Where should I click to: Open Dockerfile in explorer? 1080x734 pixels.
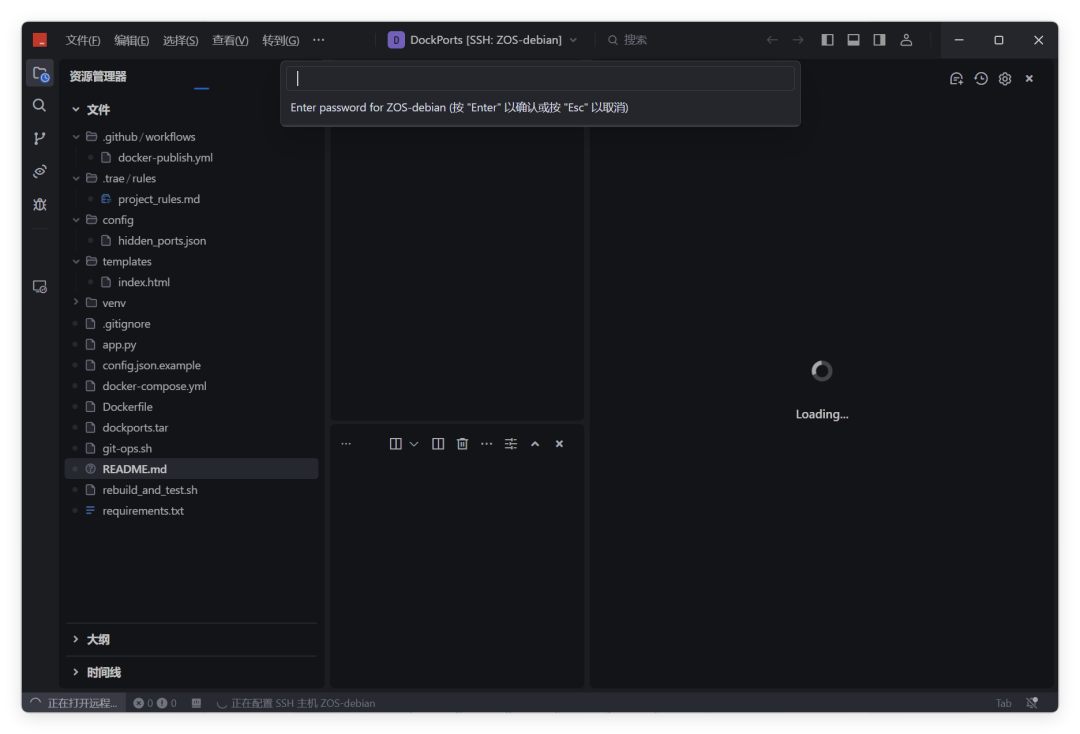click(x=127, y=406)
